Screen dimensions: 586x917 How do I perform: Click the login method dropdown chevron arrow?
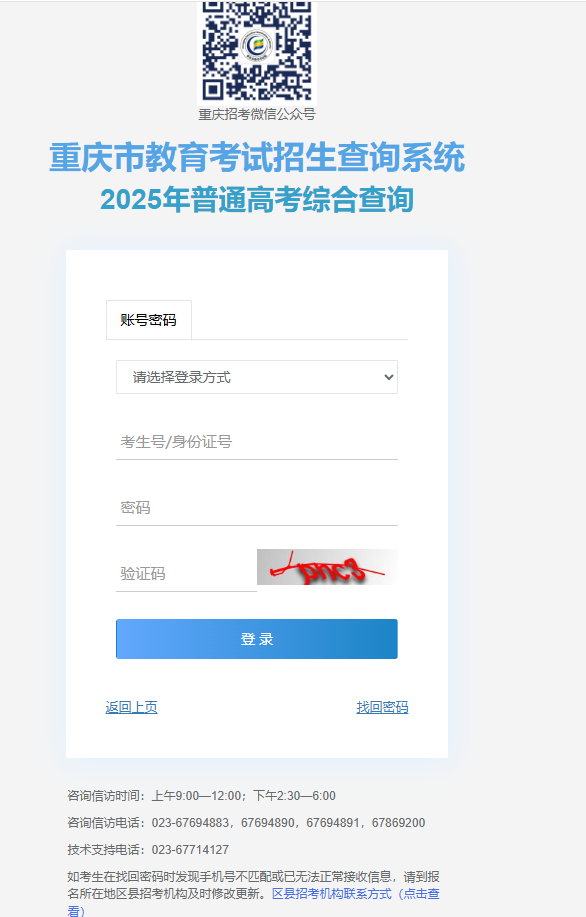pyautogui.click(x=389, y=377)
